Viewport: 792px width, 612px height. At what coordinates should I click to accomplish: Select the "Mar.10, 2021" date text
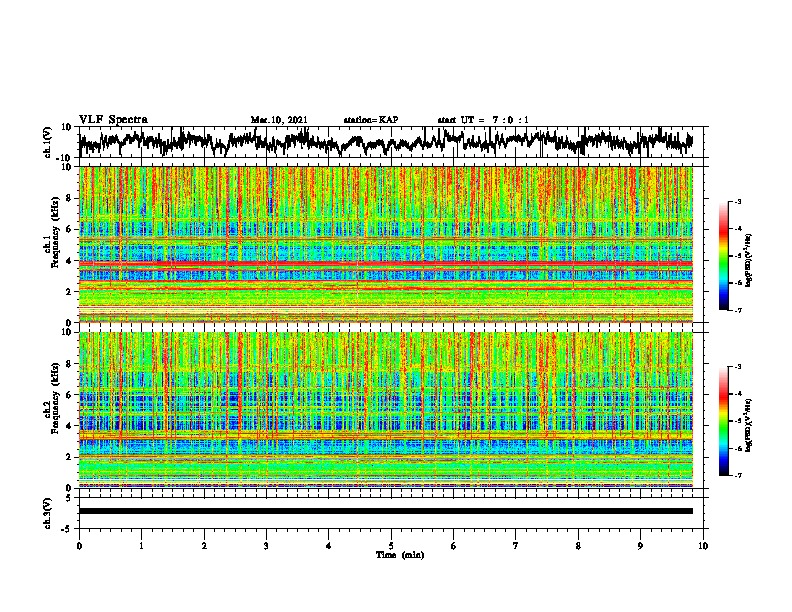[x=279, y=120]
